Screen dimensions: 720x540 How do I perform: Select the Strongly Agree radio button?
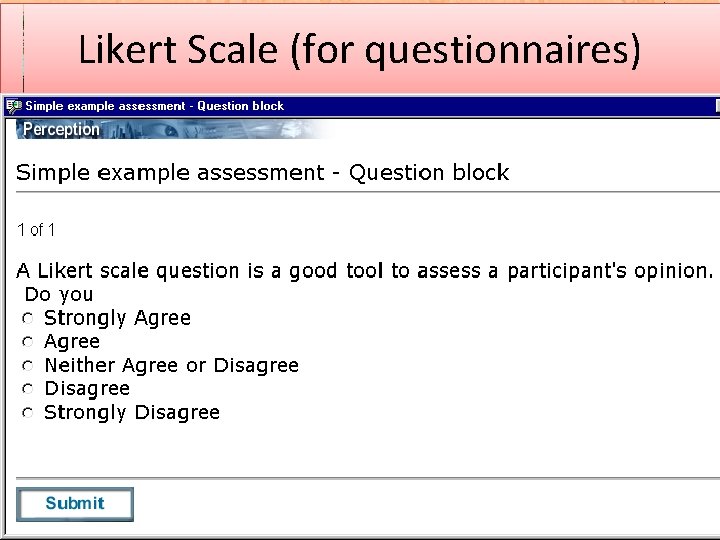tap(29, 319)
